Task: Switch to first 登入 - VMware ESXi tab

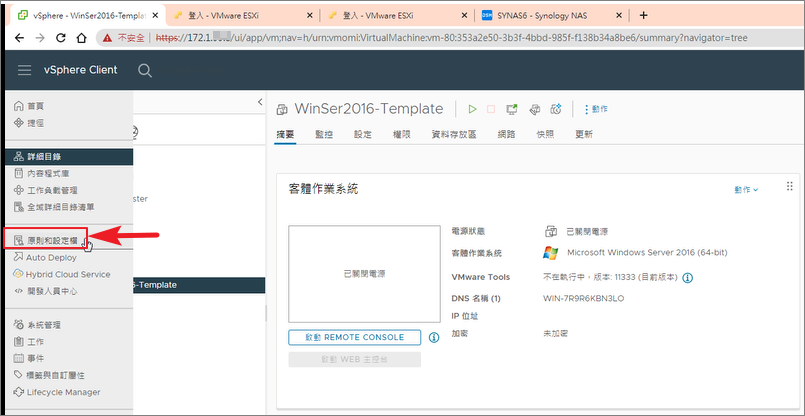Action: (x=242, y=15)
